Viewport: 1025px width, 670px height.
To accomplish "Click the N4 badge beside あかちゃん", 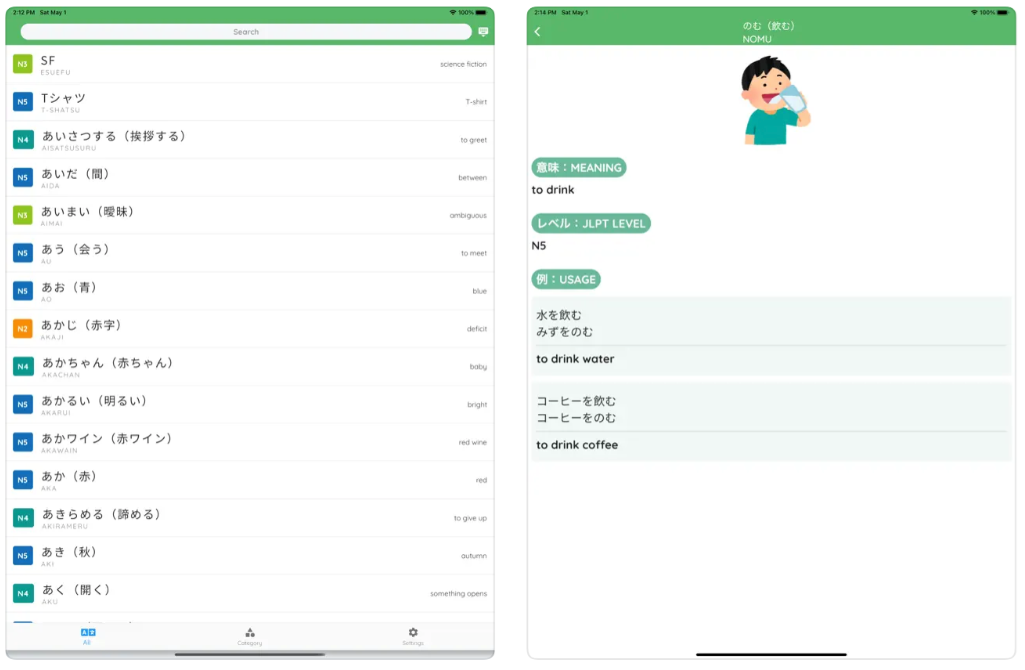I will click(x=22, y=367).
